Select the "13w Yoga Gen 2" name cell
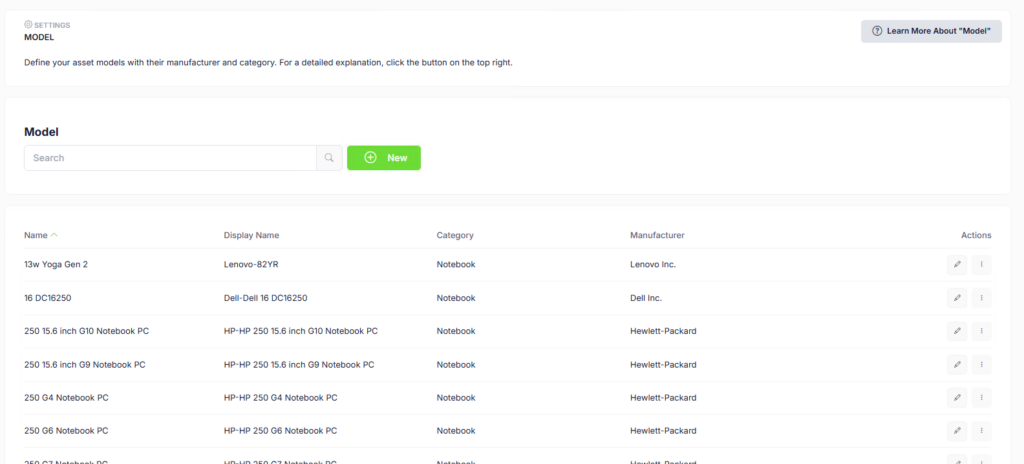Screen dimensions: 1024x464 pyautogui.click(x=56, y=265)
